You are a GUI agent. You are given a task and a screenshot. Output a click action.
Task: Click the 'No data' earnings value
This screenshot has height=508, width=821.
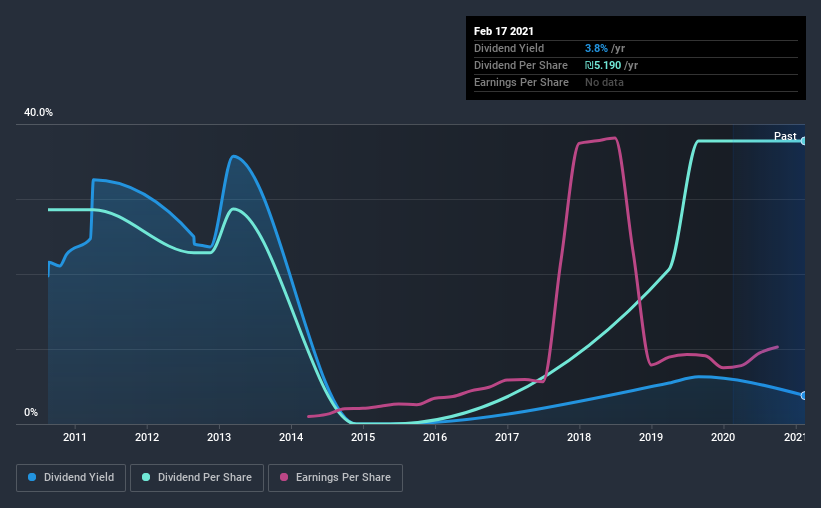pos(604,82)
